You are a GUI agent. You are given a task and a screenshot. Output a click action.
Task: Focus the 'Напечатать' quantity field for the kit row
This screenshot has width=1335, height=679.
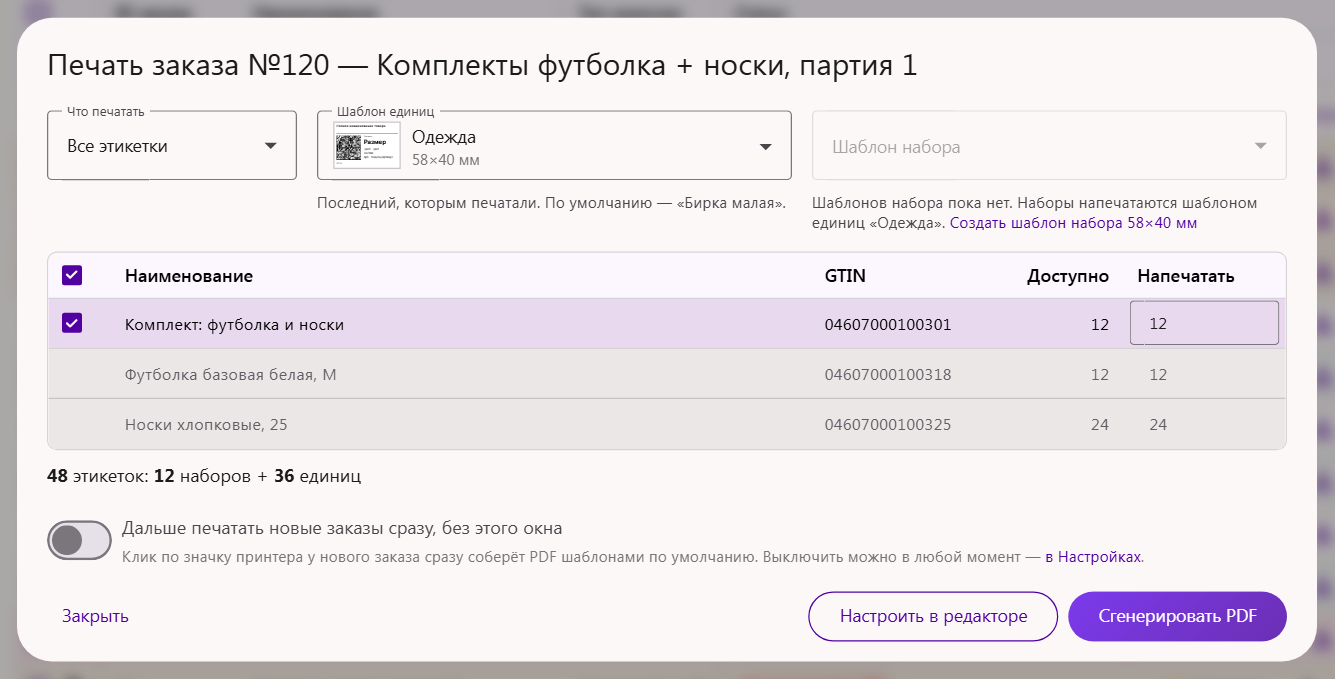1204,323
